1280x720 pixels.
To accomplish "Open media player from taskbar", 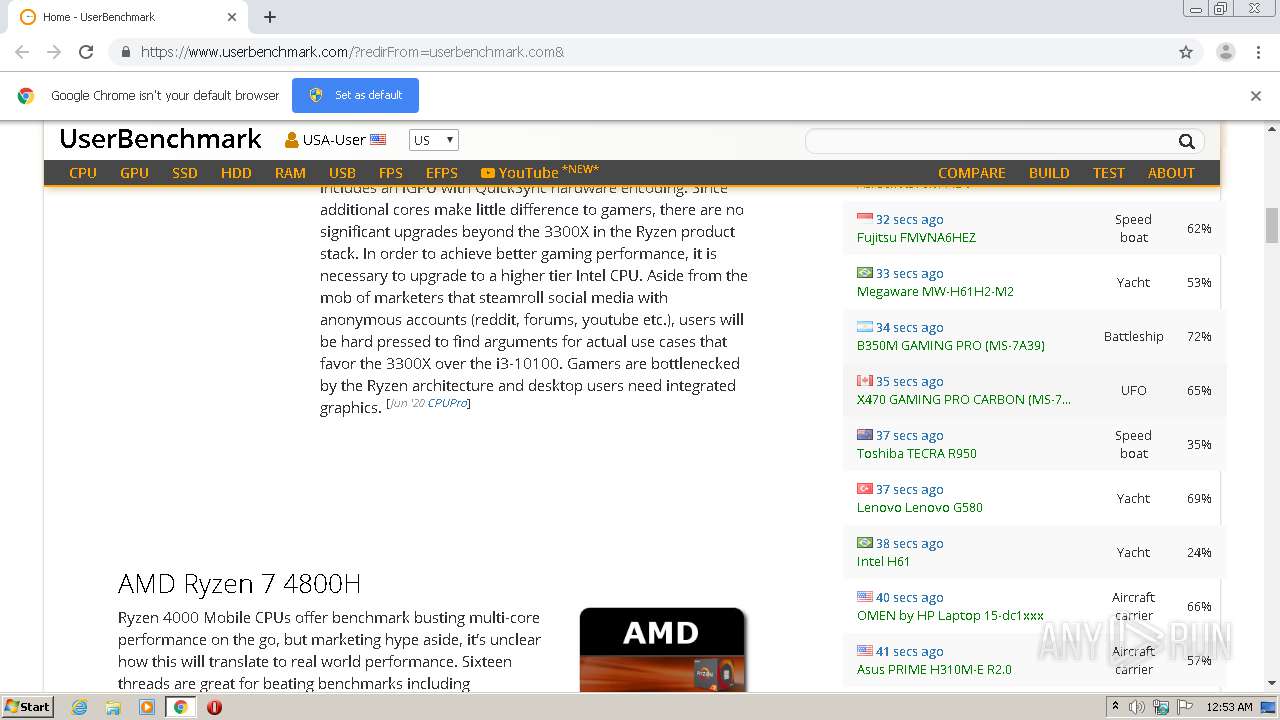I will (147, 707).
